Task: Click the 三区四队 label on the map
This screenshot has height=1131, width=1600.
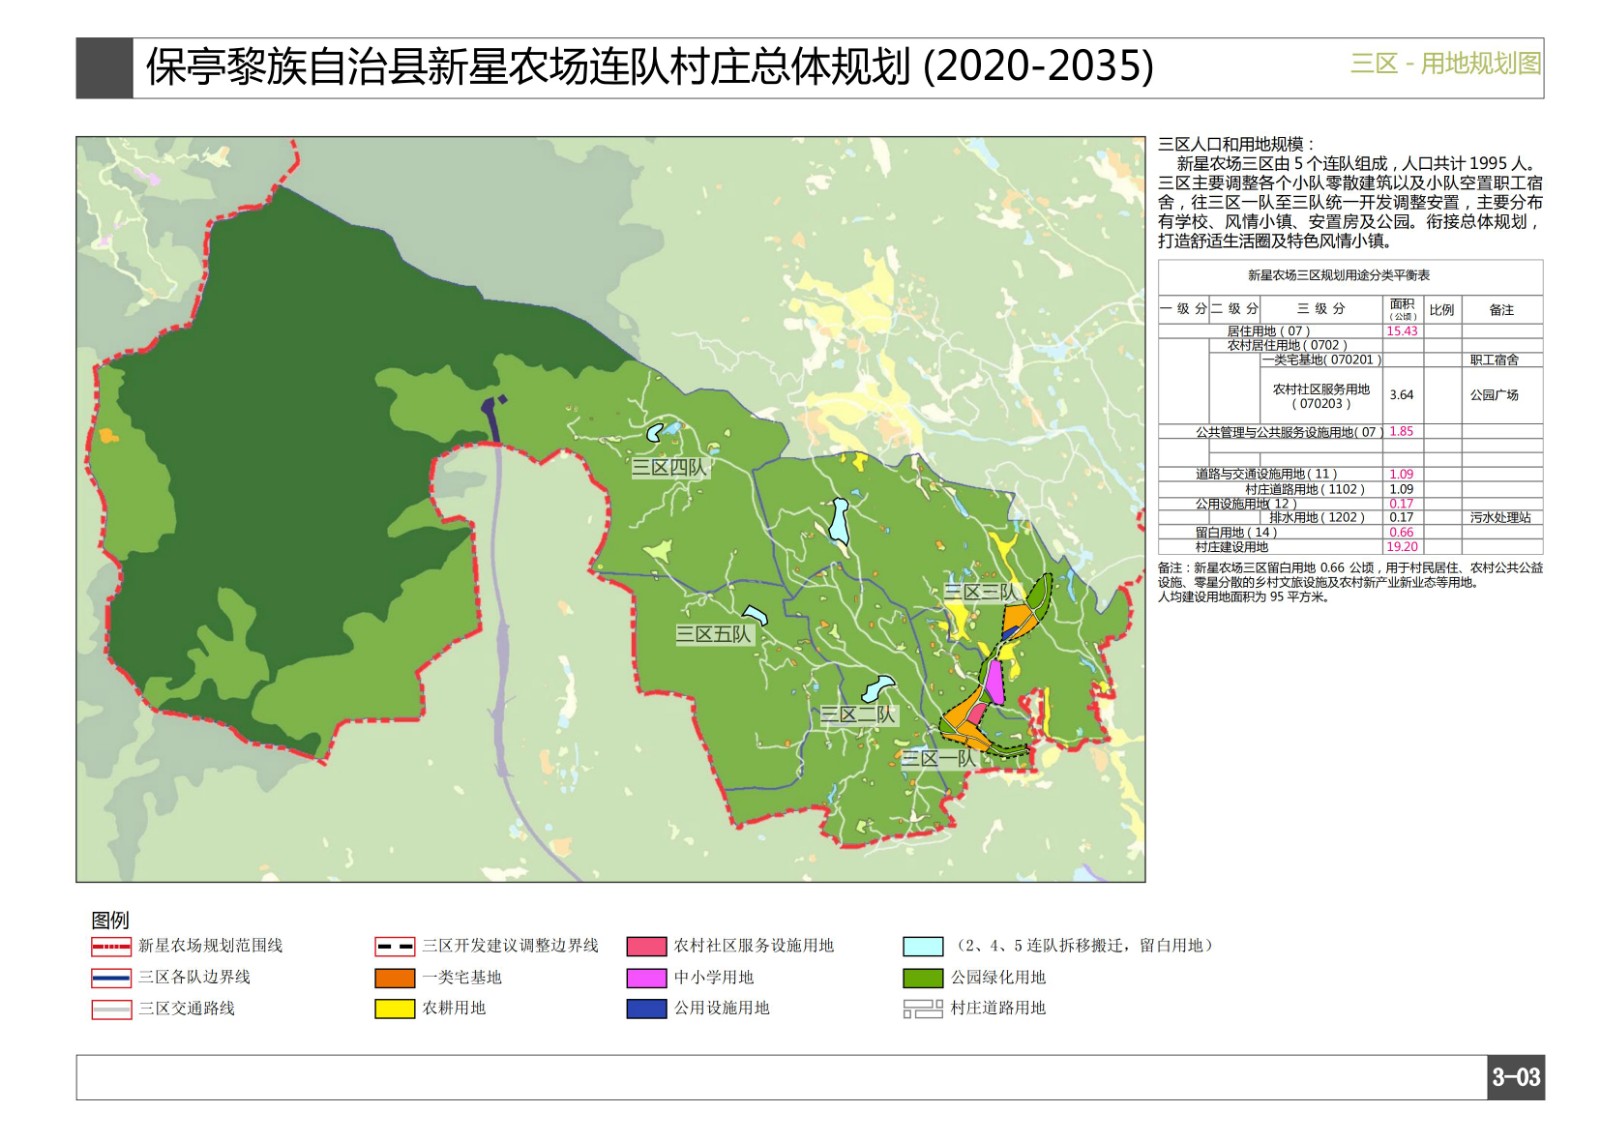Action: click(x=669, y=467)
